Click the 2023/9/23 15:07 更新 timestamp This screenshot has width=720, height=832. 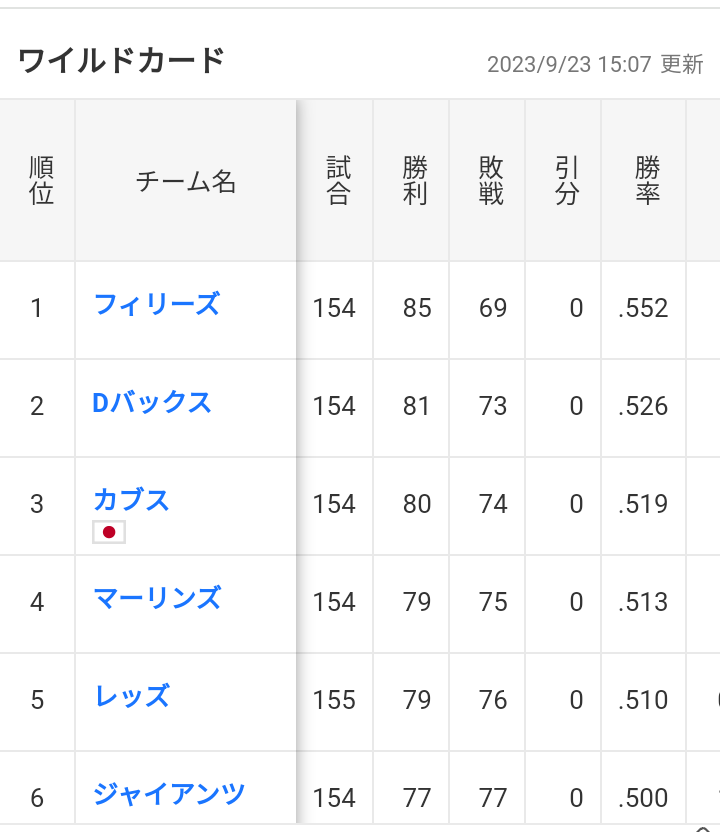click(595, 65)
